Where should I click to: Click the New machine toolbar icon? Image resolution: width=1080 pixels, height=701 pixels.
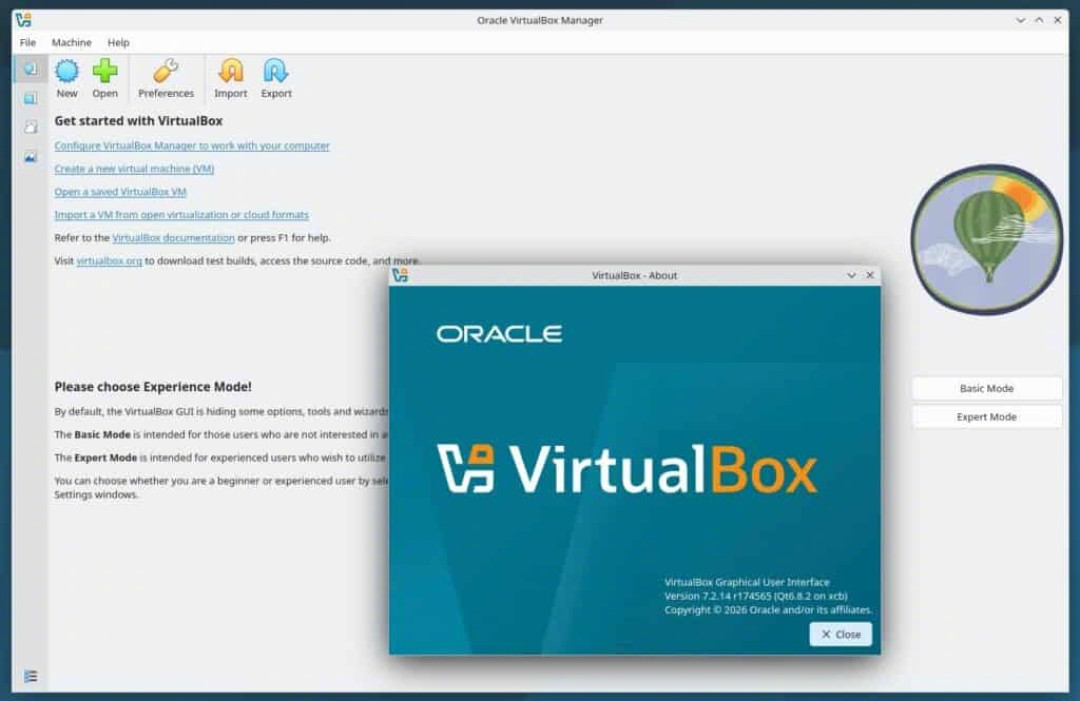[67, 71]
